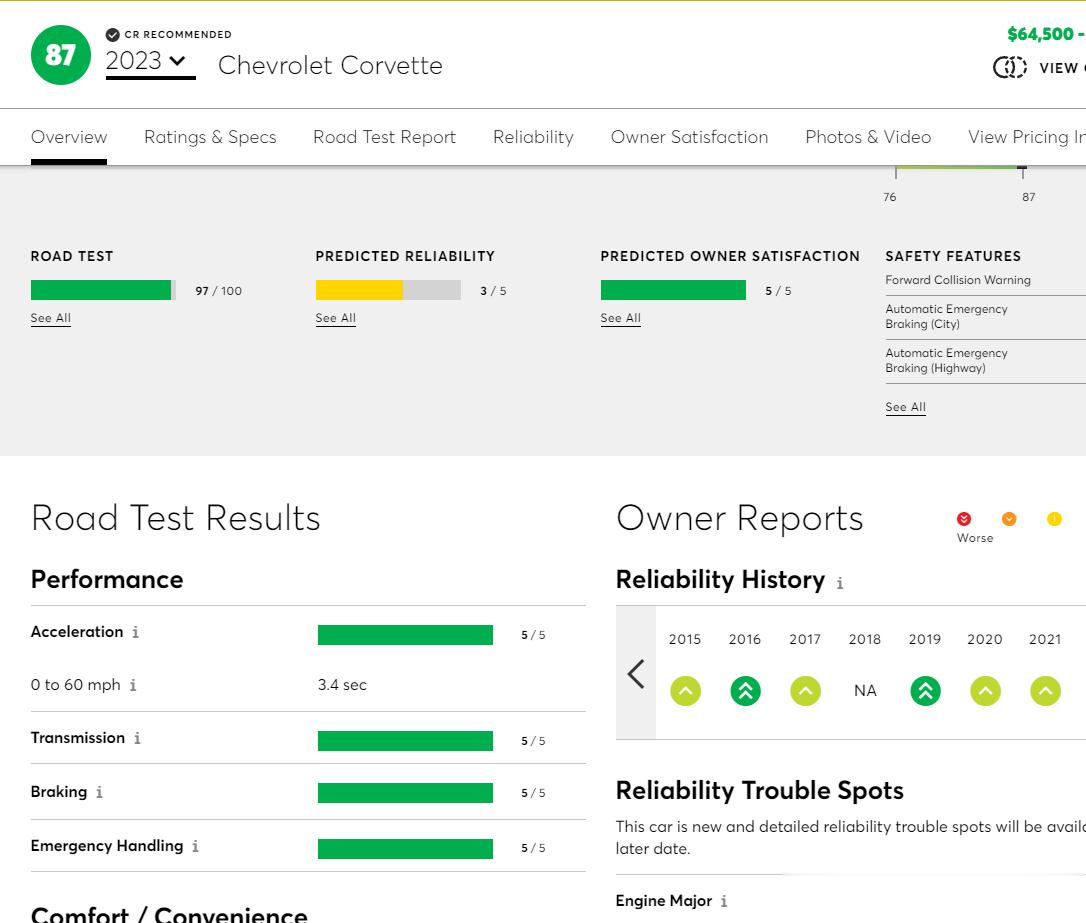Click See All under Road Test

click(51, 318)
